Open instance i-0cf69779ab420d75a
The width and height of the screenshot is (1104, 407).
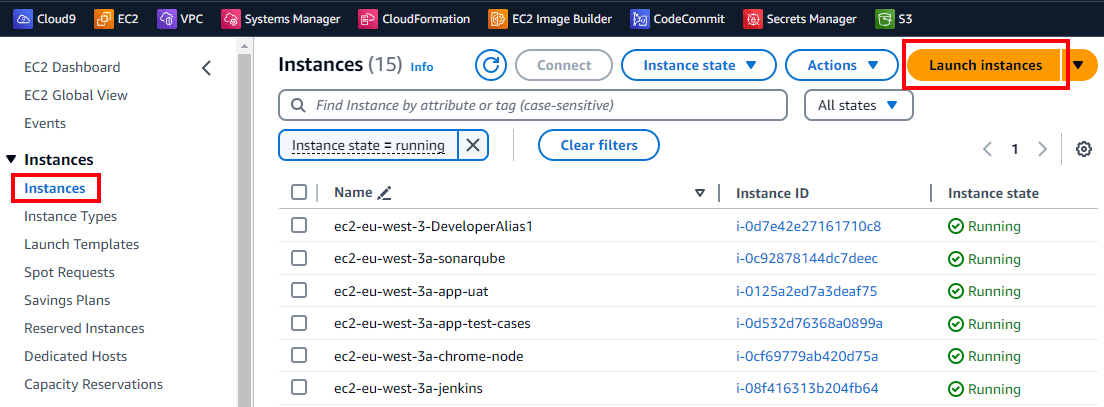click(x=807, y=356)
